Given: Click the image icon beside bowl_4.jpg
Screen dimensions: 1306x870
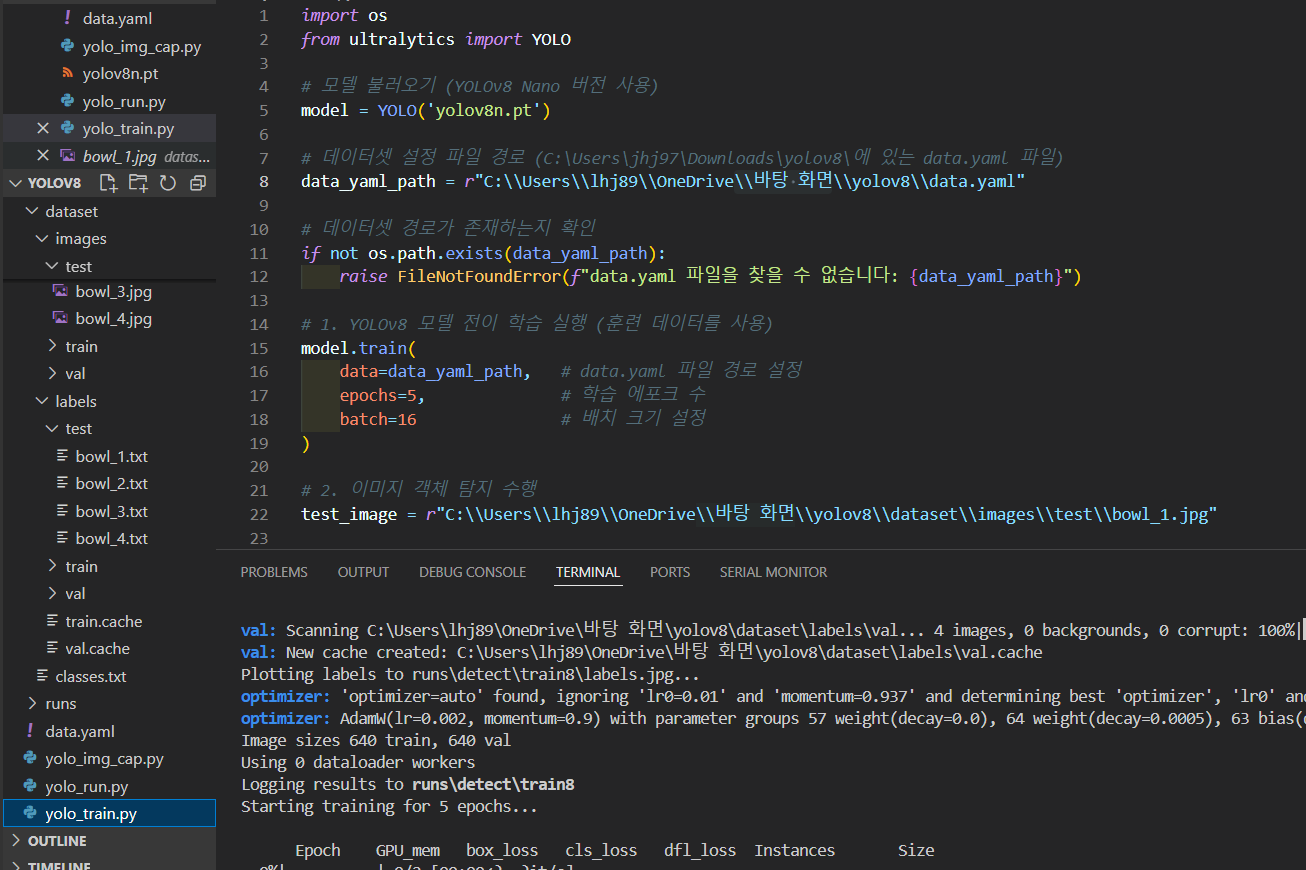Looking at the screenshot, I should pos(60,319).
